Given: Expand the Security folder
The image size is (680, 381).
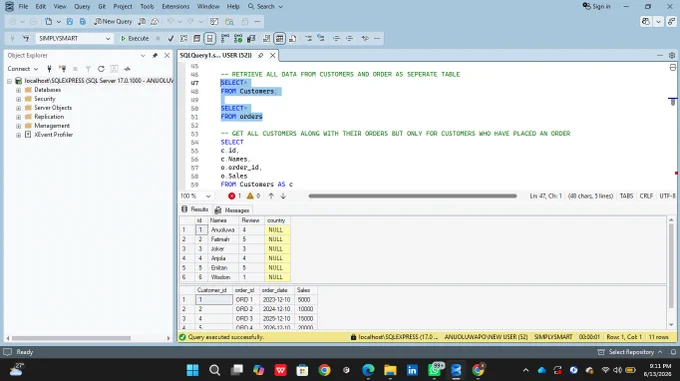Looking at the screenshot, I should click(x=19, y=99).
